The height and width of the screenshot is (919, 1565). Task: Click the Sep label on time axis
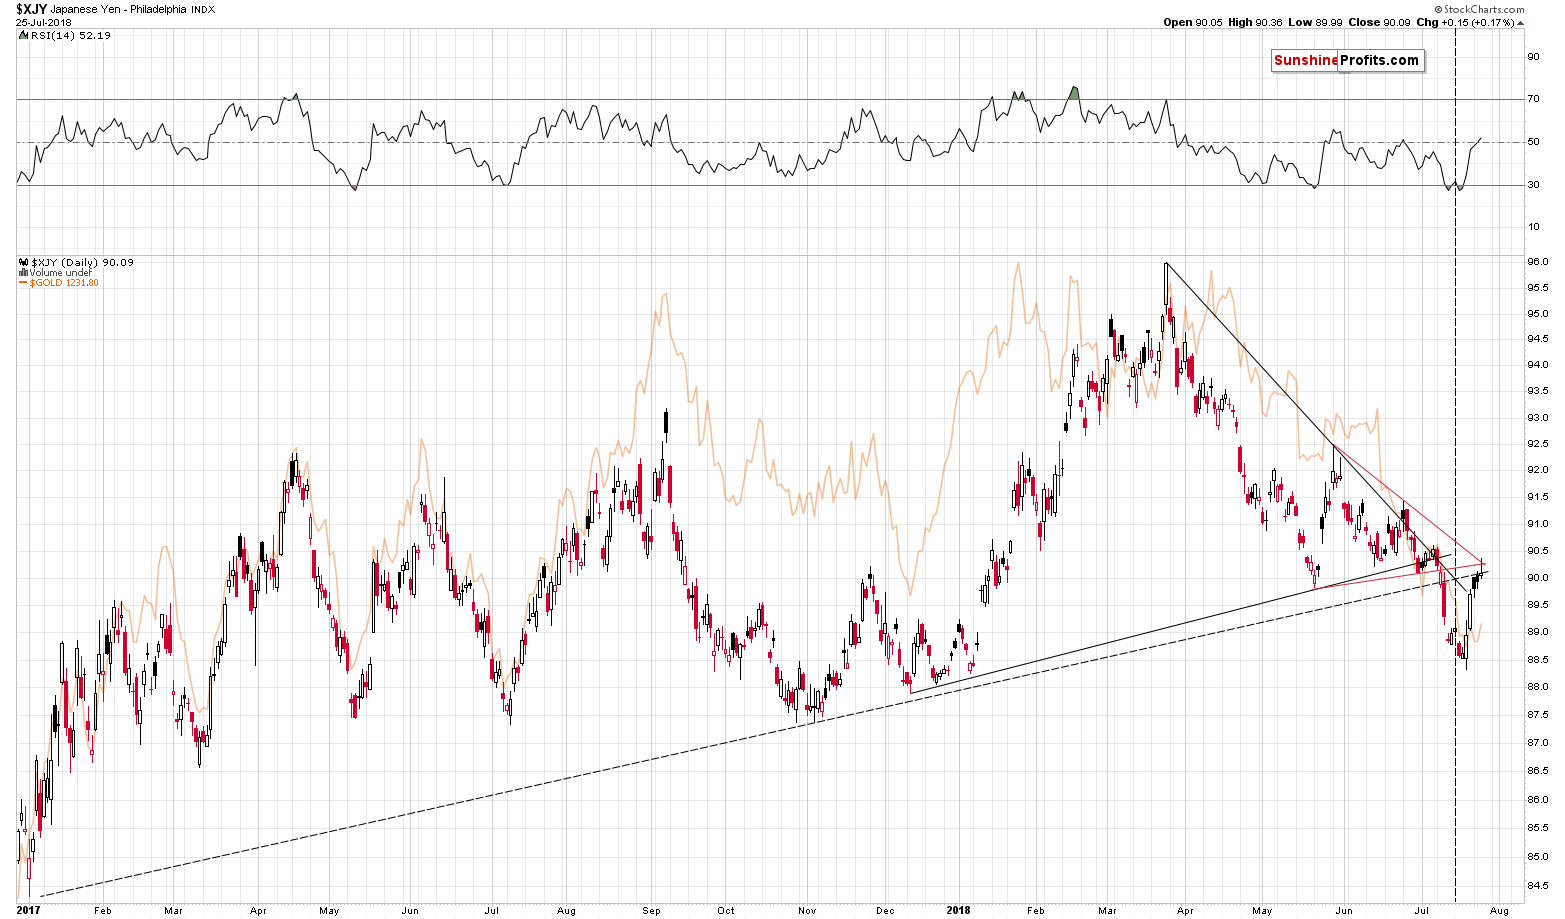click(652, 911)
